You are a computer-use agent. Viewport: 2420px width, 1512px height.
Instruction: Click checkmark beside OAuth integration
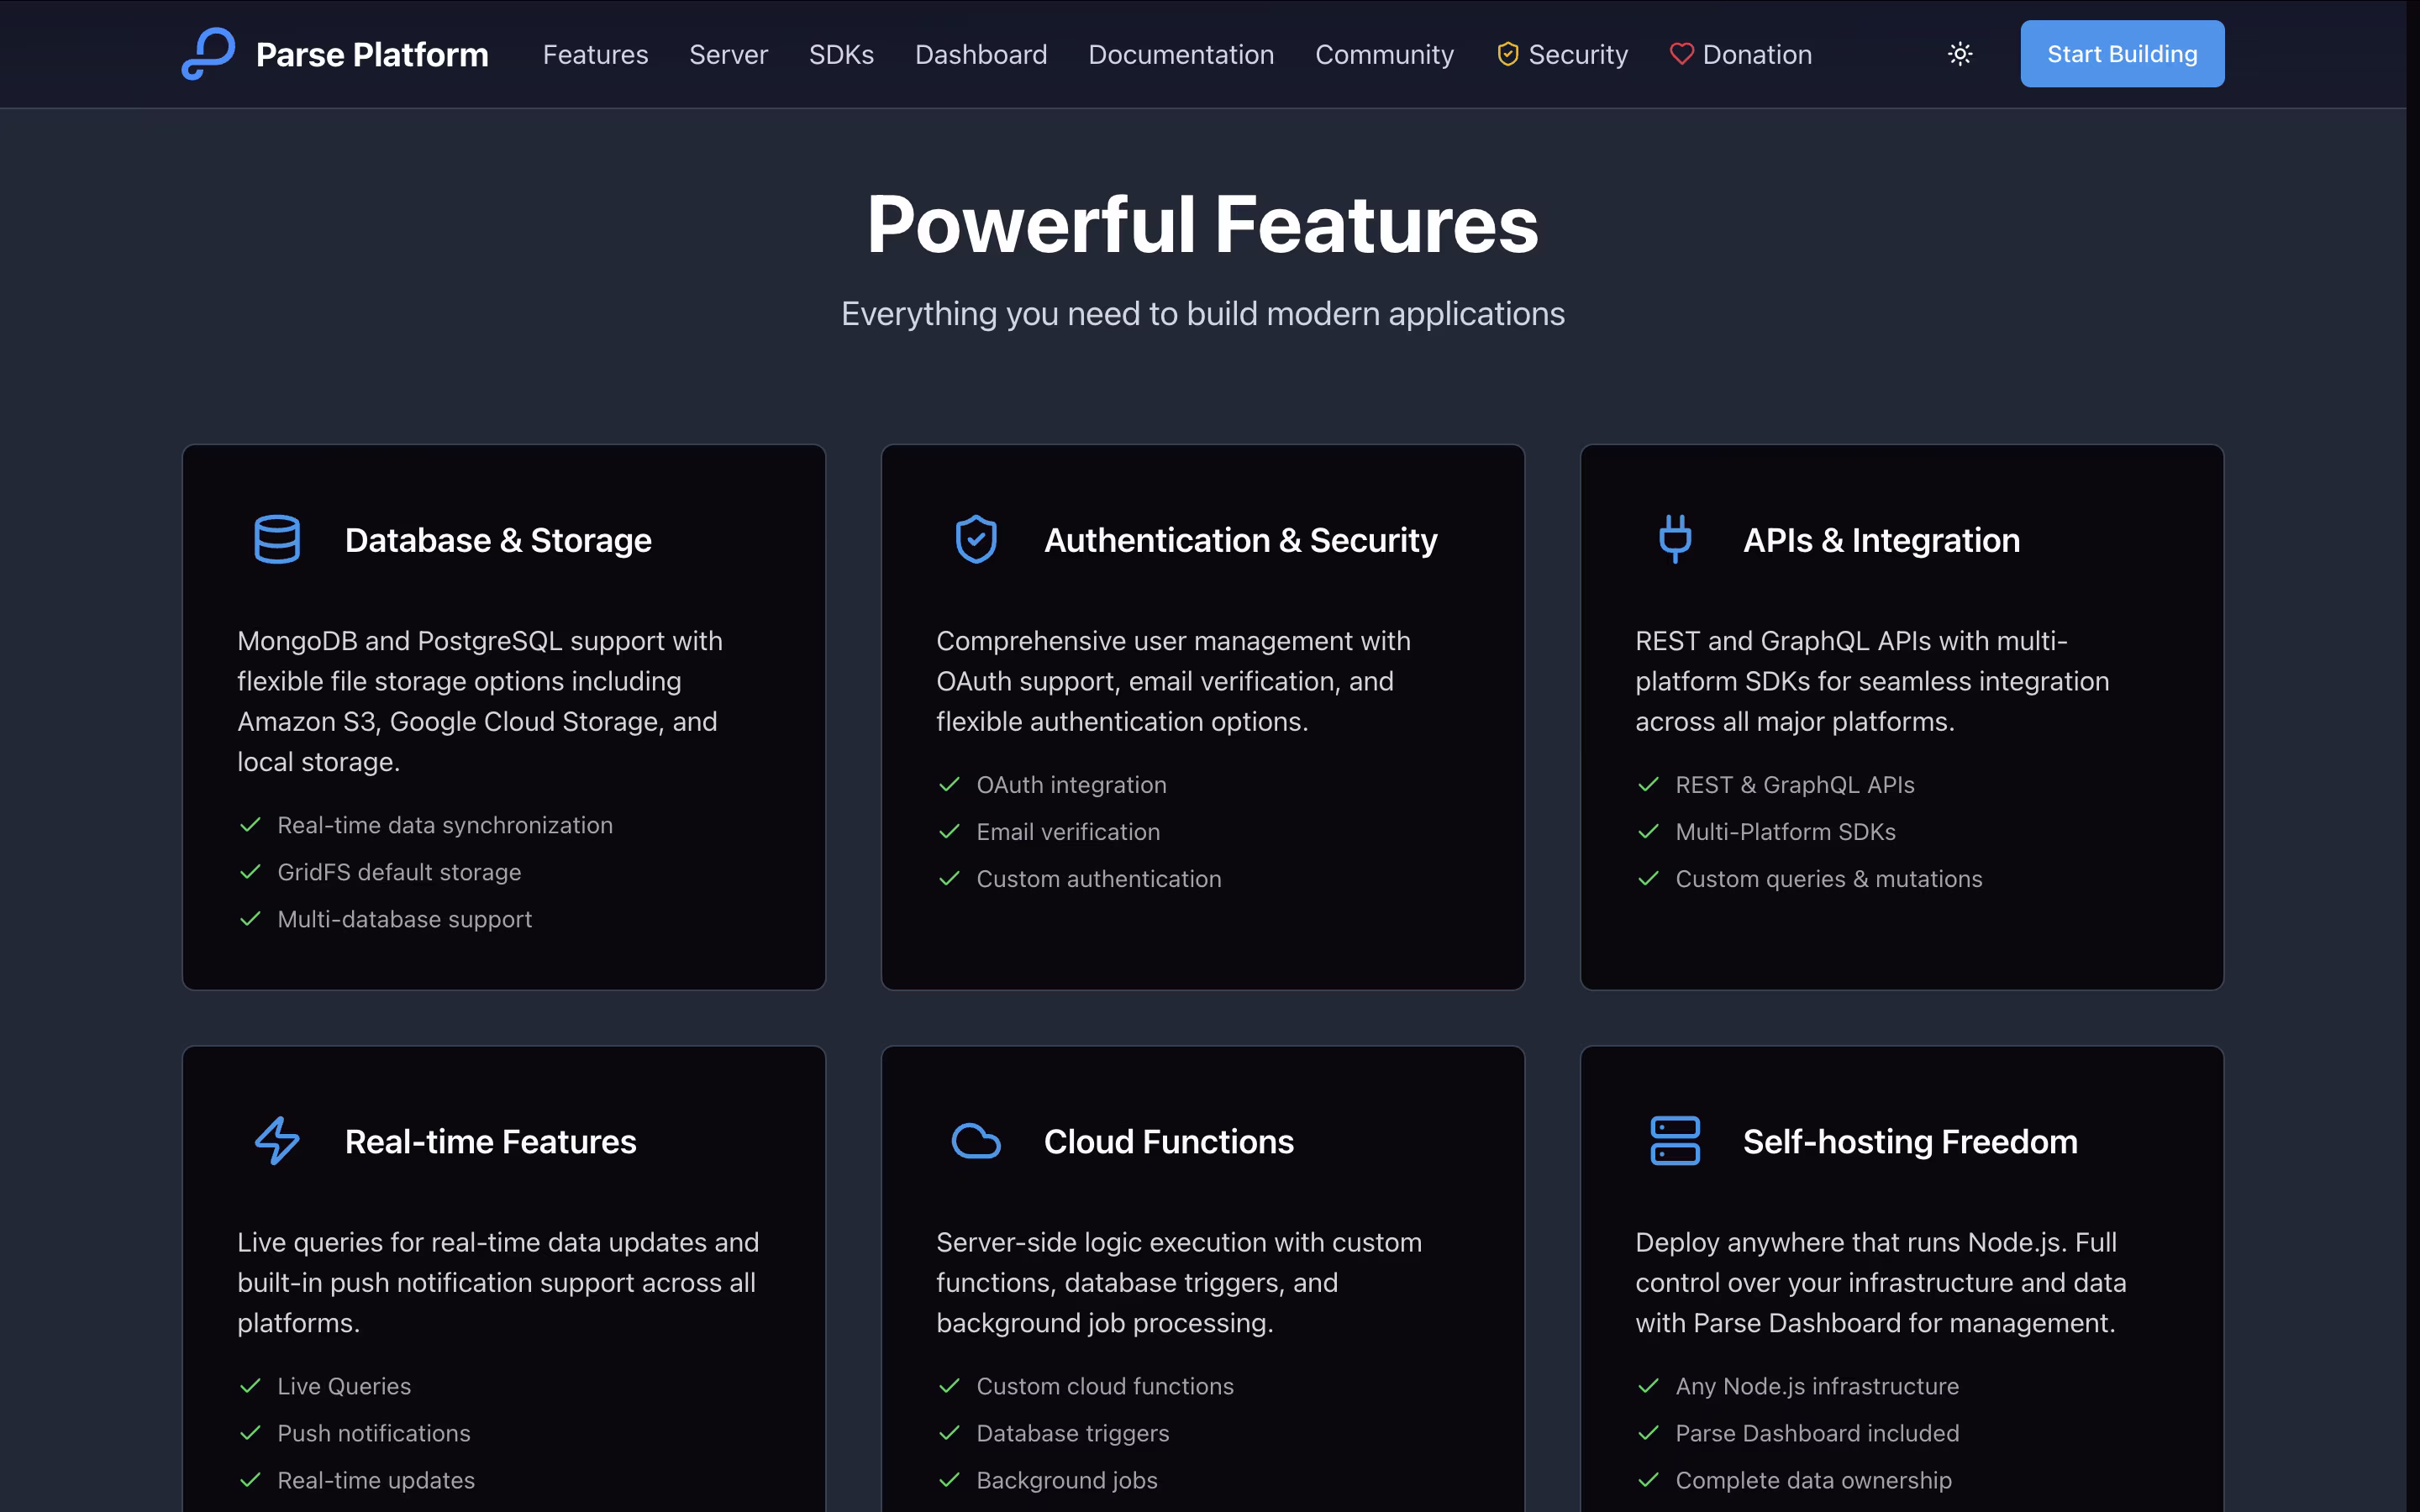point(949,785)
